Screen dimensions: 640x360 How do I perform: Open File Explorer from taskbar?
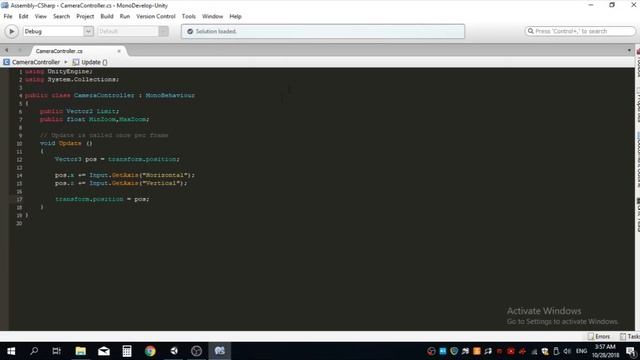80,351
